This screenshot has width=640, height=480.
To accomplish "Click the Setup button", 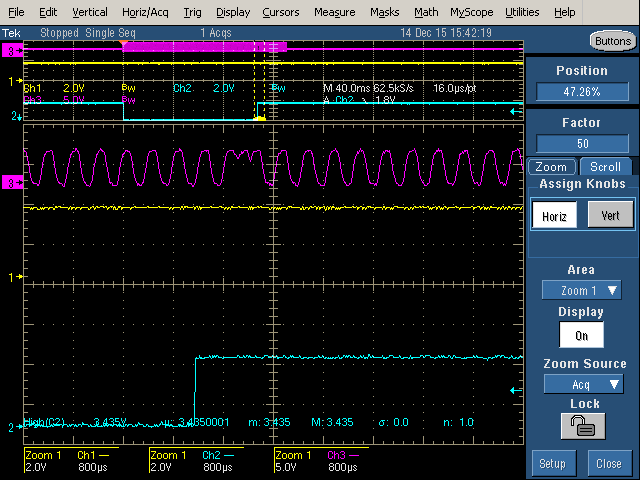I will [554, 464].
